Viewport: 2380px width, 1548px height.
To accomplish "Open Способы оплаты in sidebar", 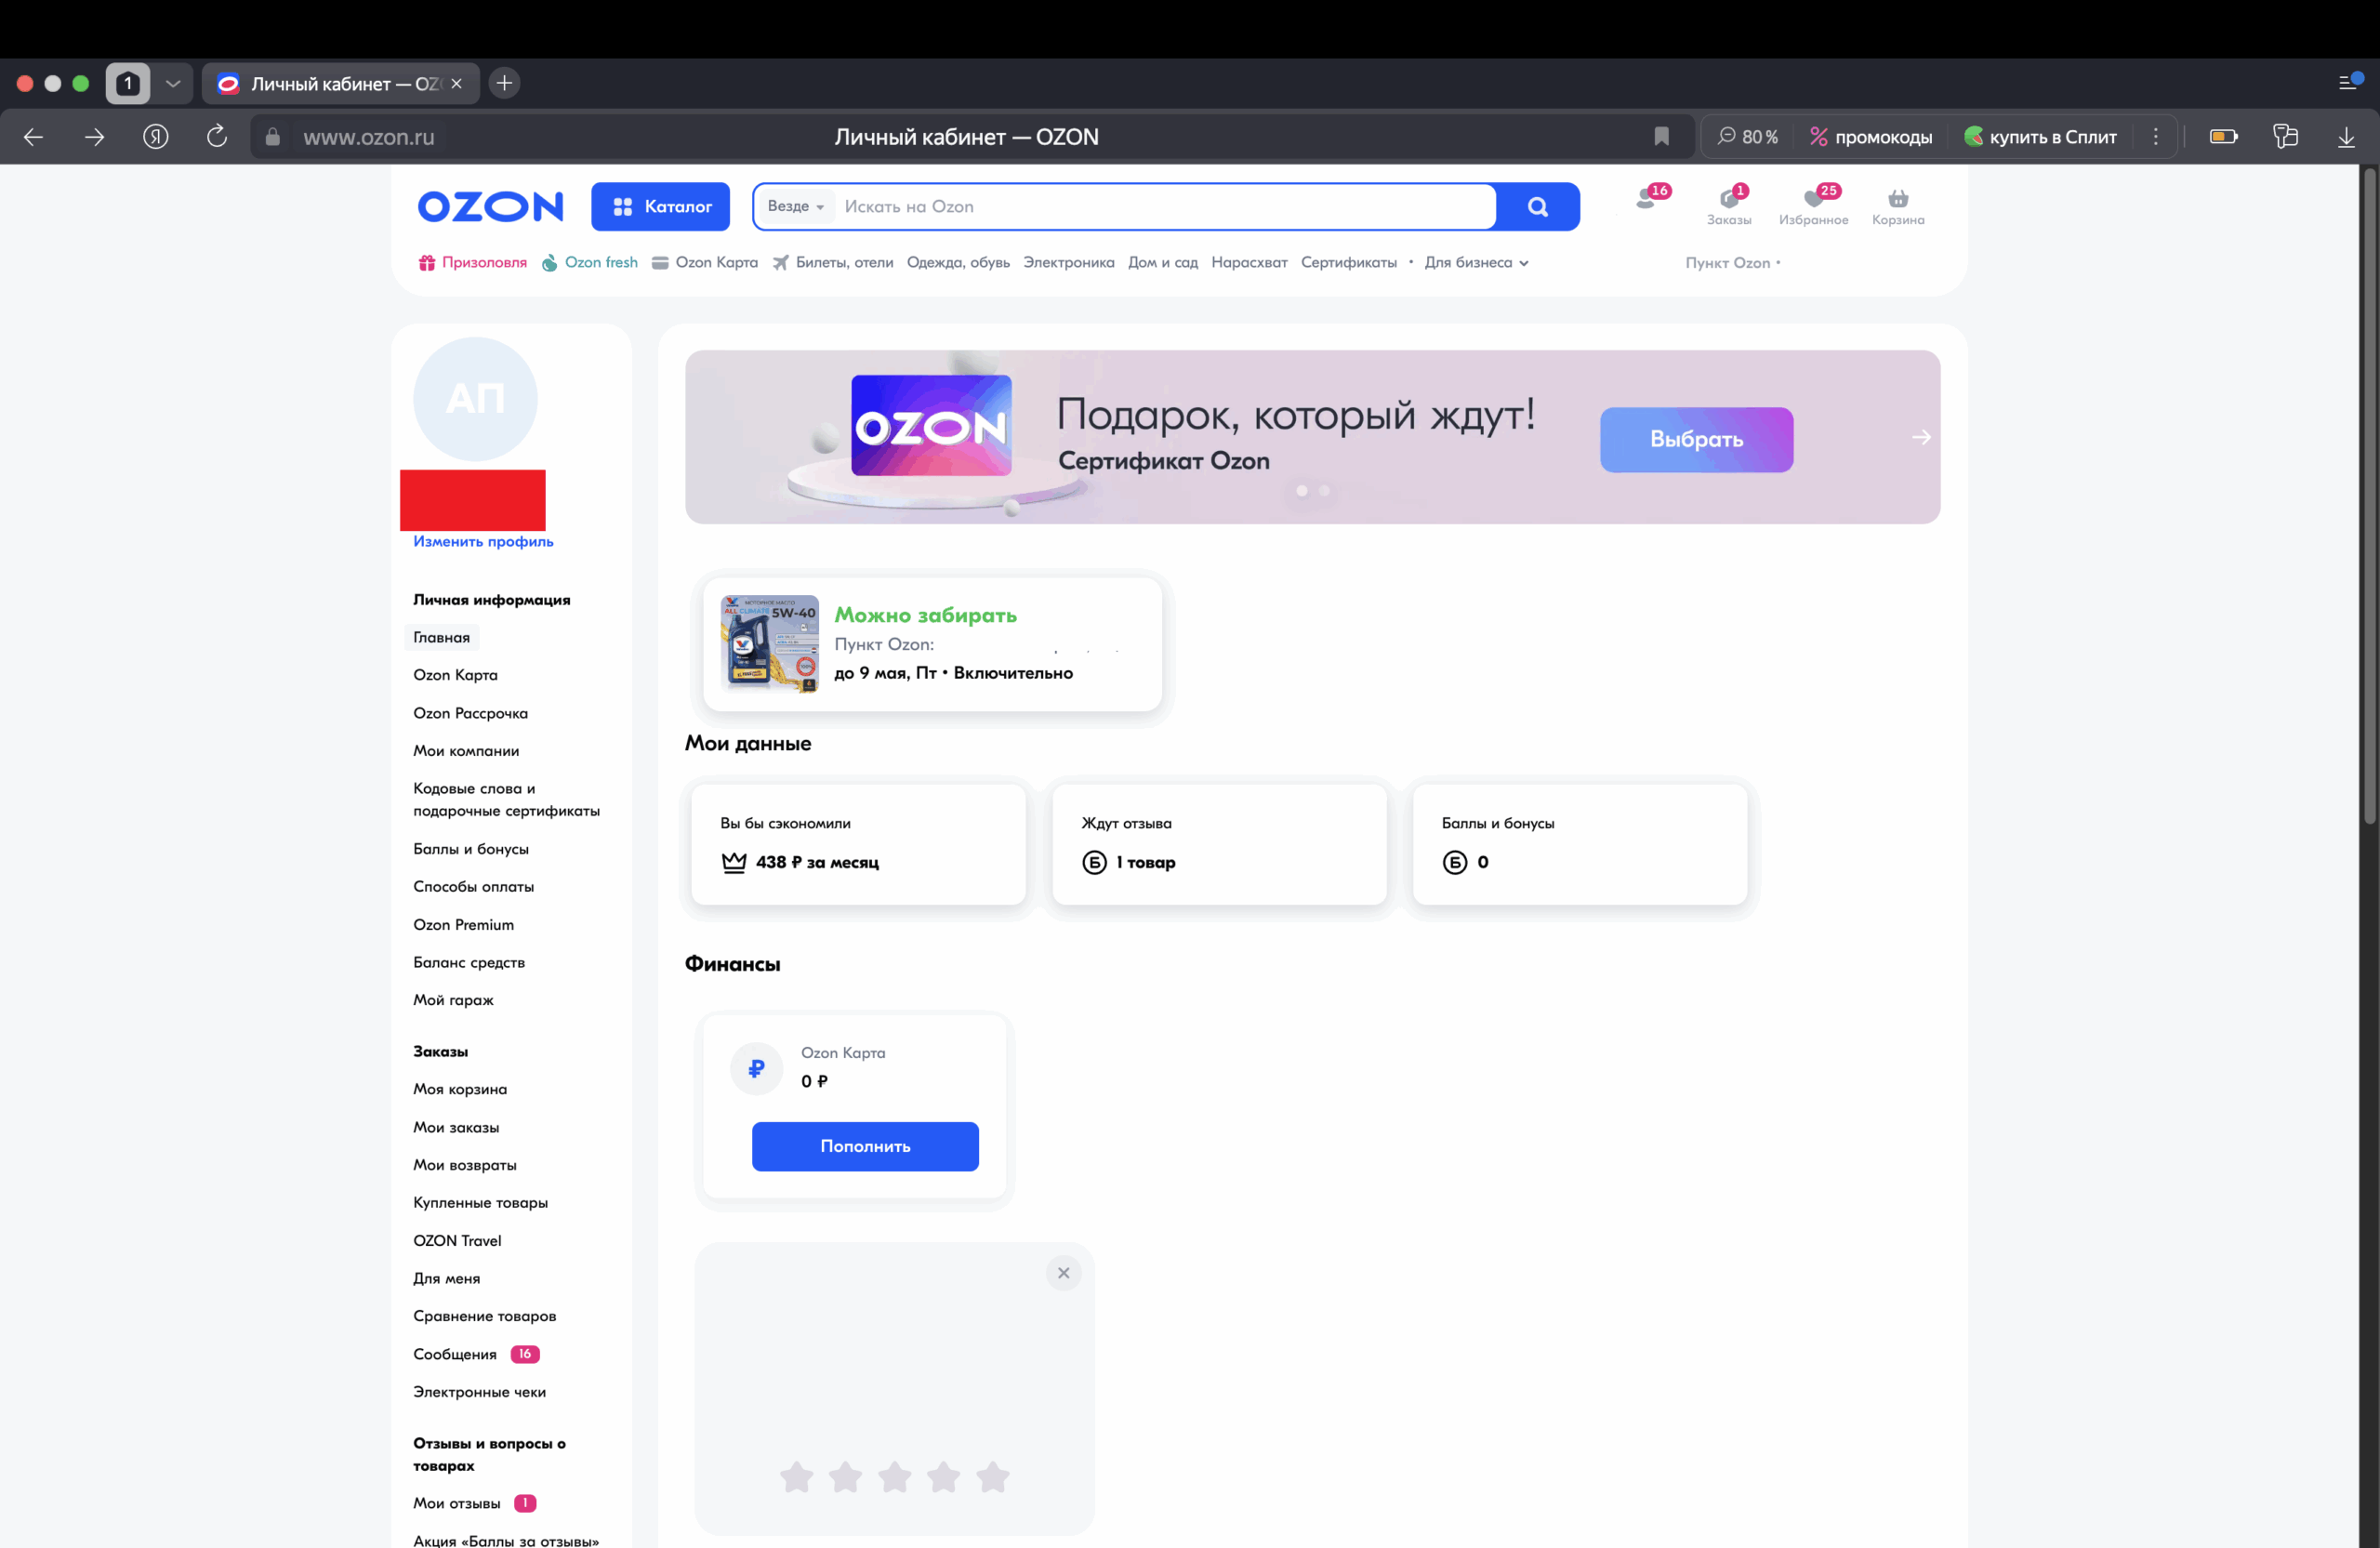I will [473, 887].
